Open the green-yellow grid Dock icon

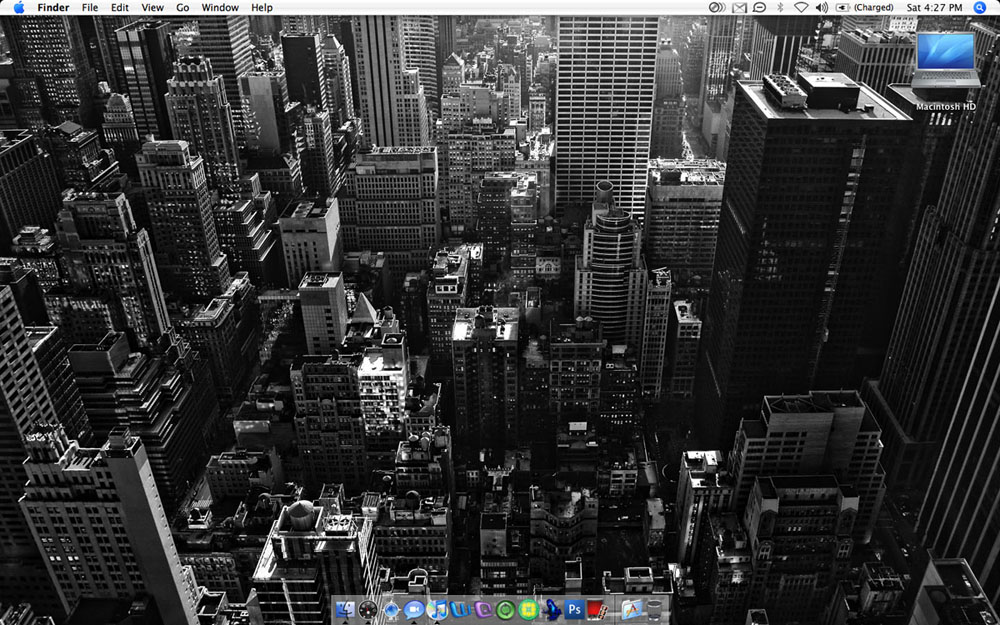528,610
